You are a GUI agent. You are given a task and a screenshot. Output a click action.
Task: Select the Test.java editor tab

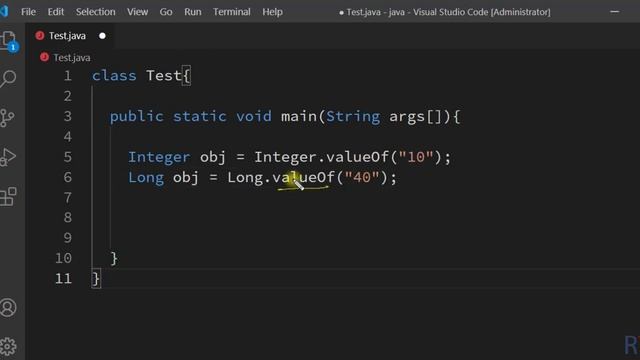[71, 36]
